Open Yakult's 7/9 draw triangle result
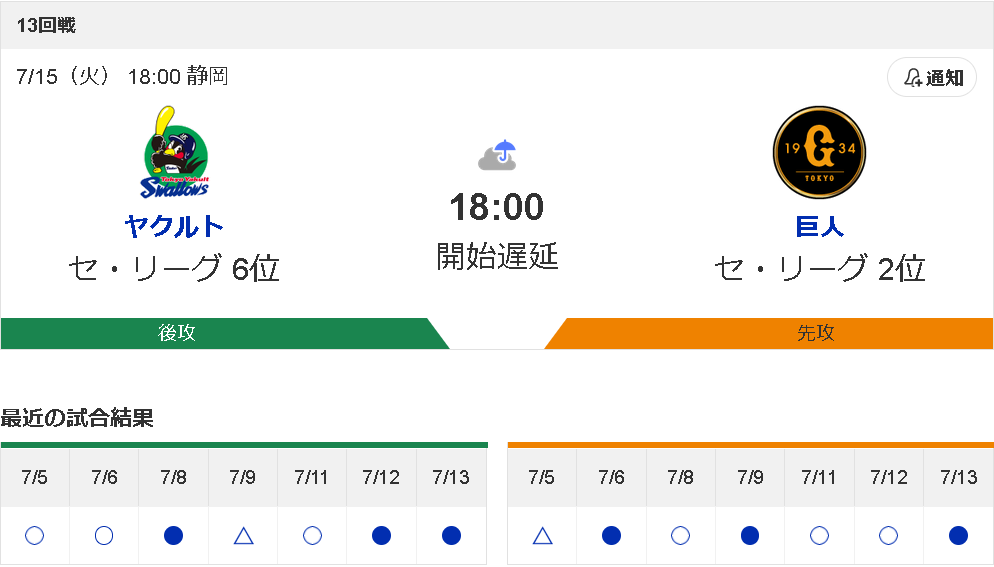 243,536
